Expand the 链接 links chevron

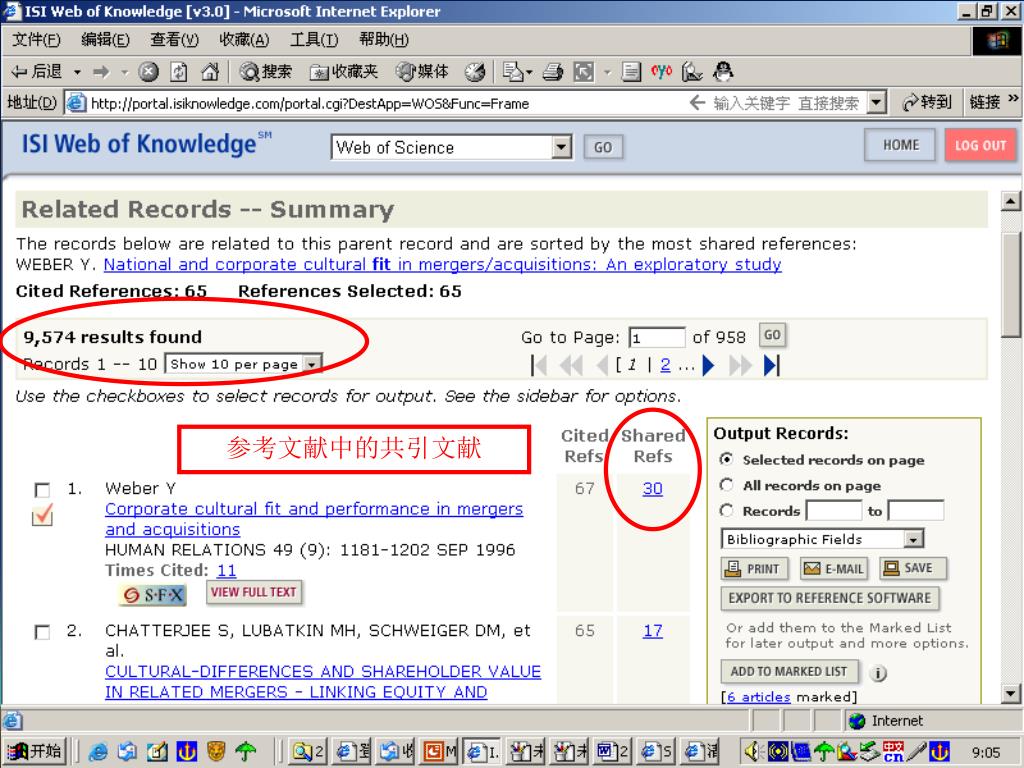(1013, 99)
